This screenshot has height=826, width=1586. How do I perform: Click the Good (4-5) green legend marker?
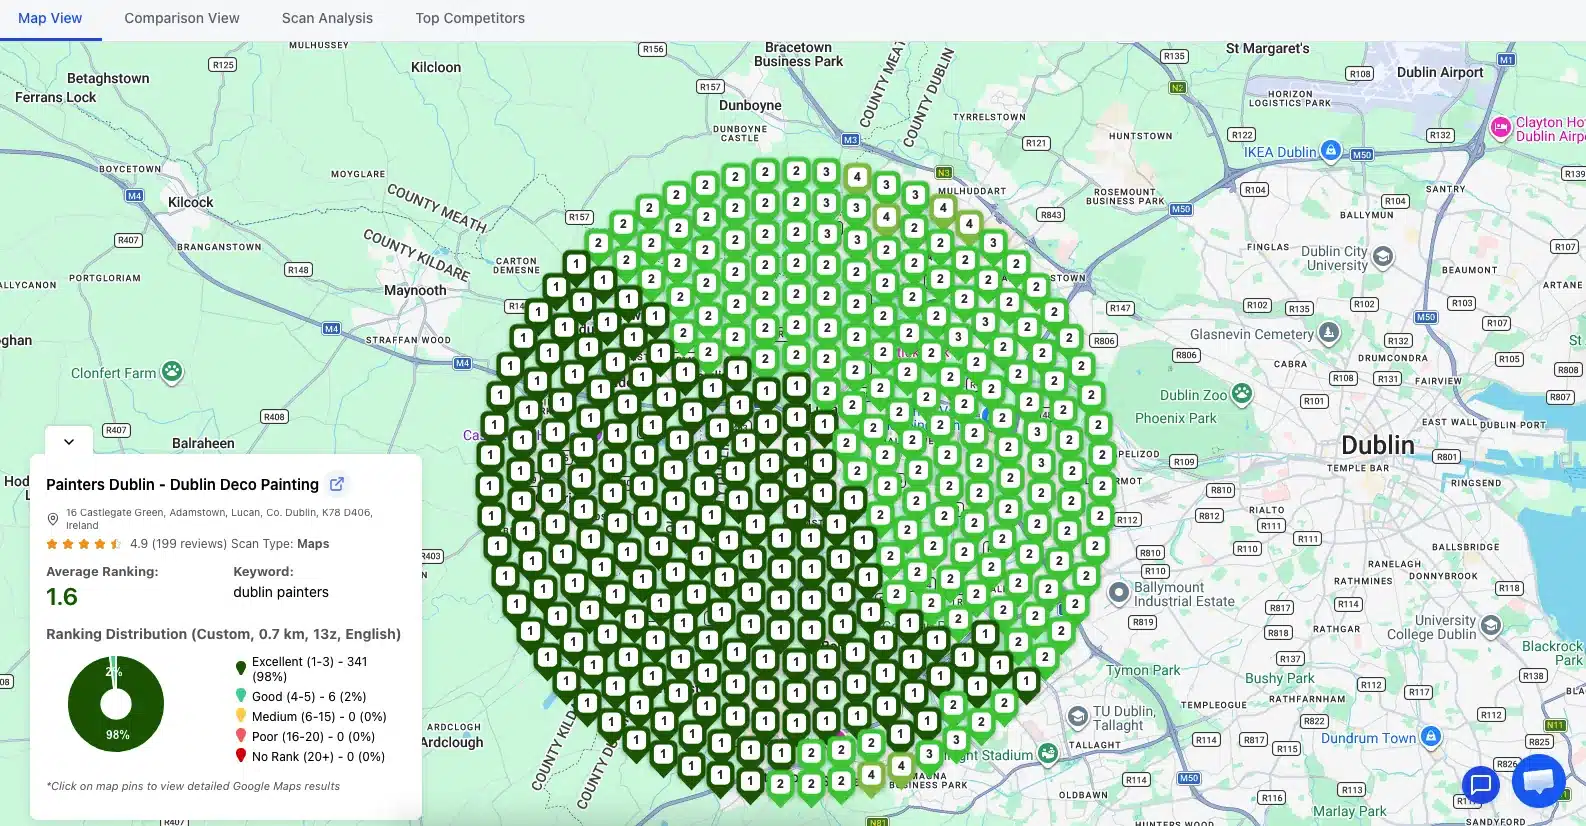tap(240, 695)
